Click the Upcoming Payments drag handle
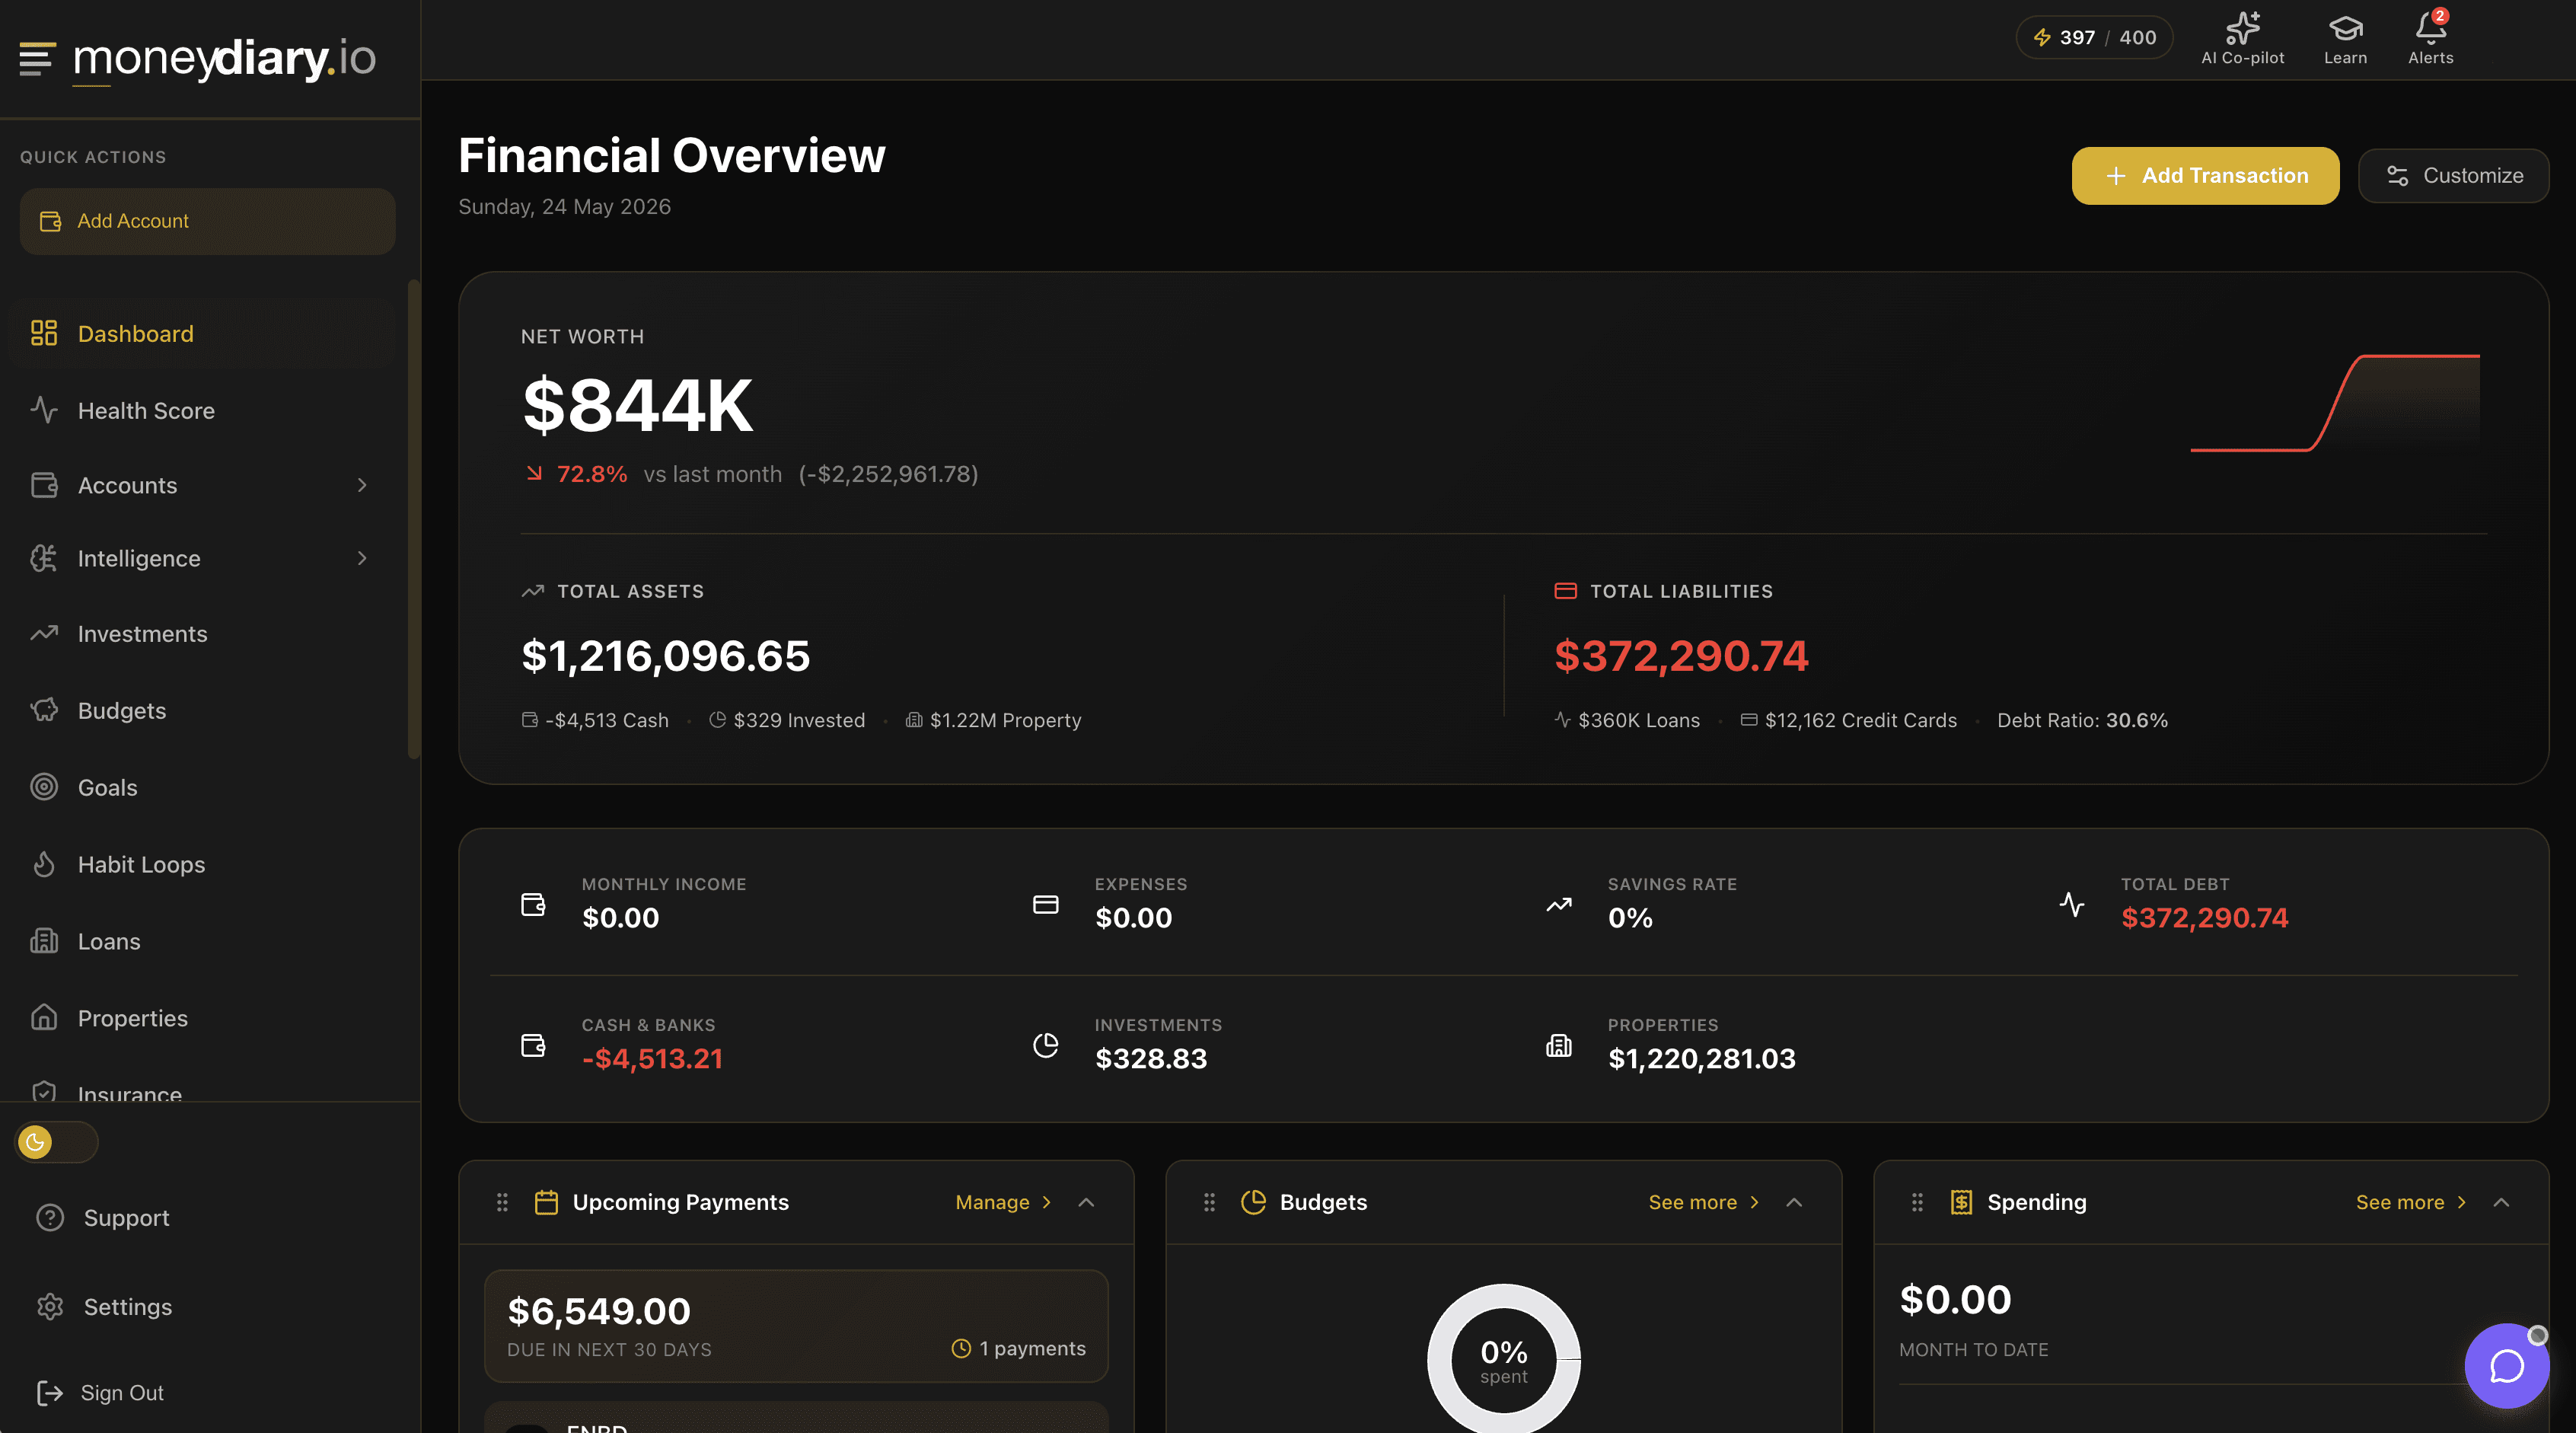This screenshot has height=1433, width=2576. [x=502, y=1202]
